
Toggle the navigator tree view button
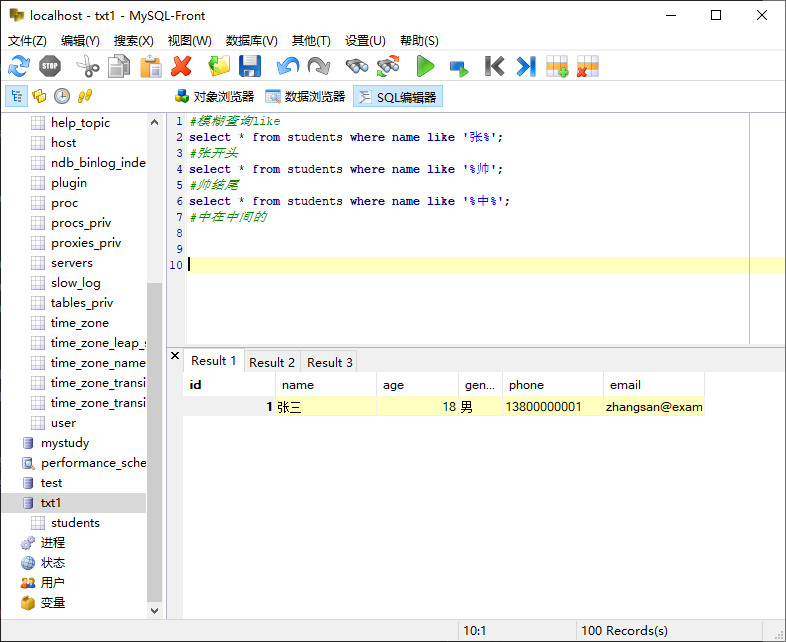point(17,96)
